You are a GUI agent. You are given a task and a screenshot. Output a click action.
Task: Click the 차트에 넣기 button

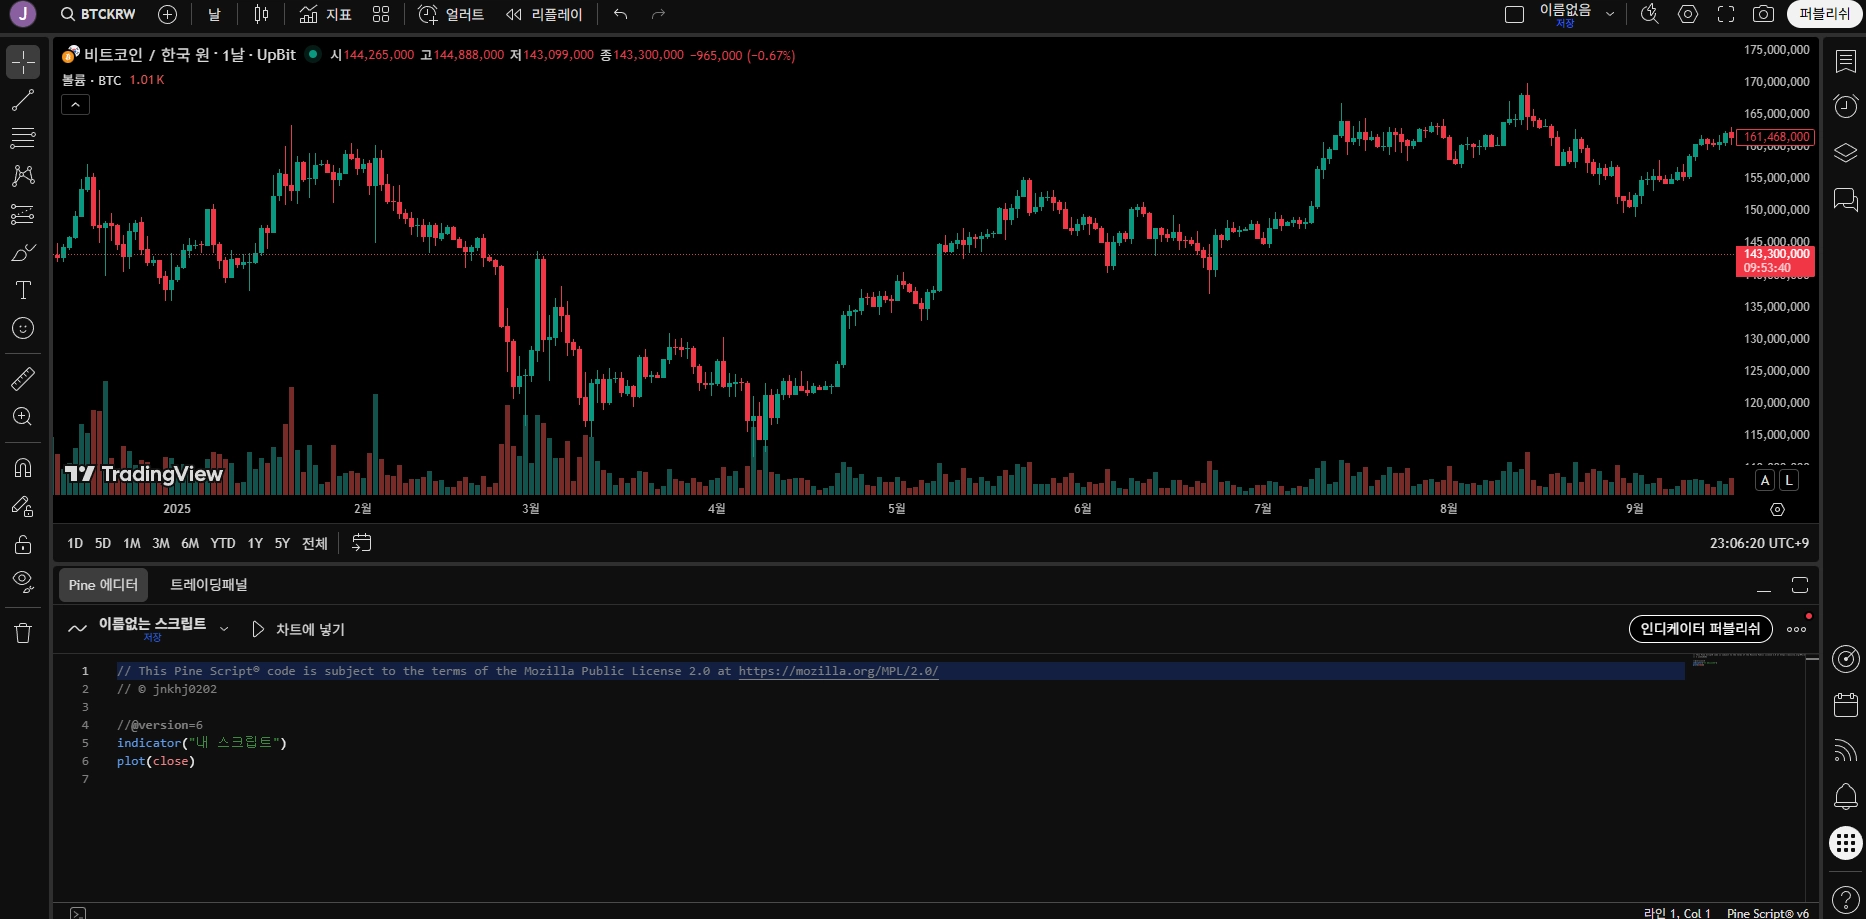pos(298,629)
